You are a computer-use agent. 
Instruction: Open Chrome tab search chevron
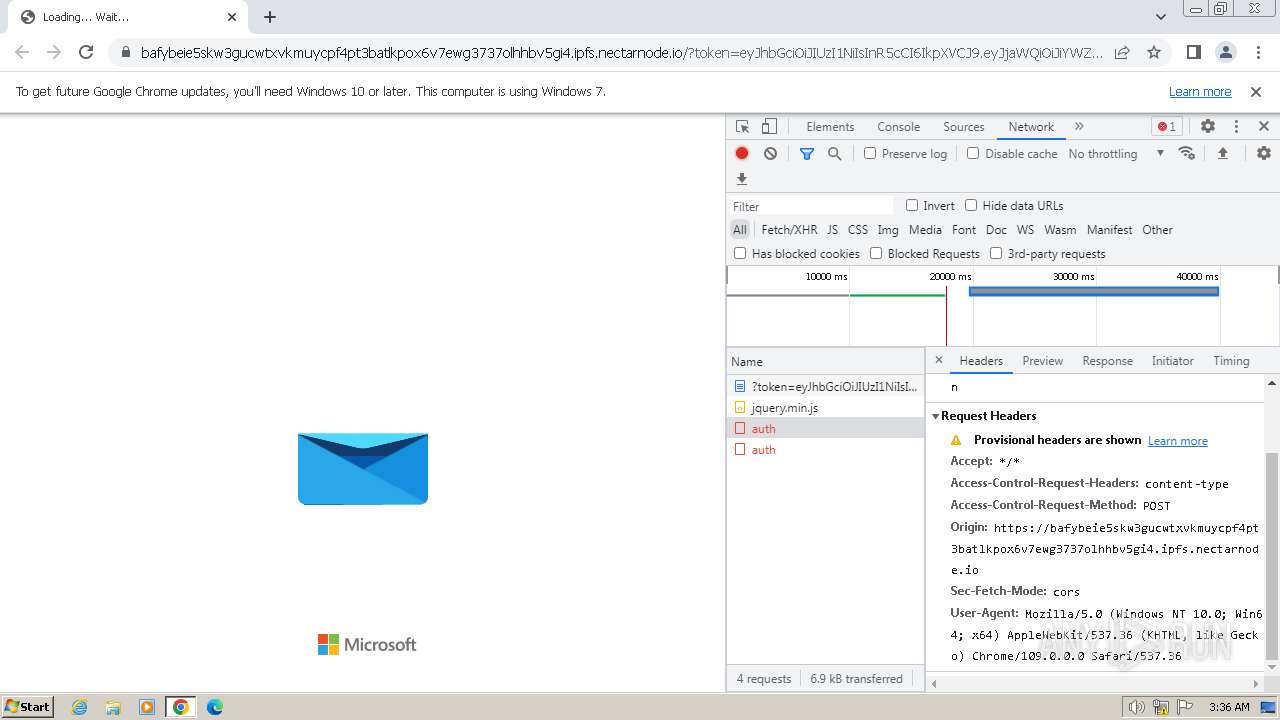pyautogui.click(x=1161, y=17)
